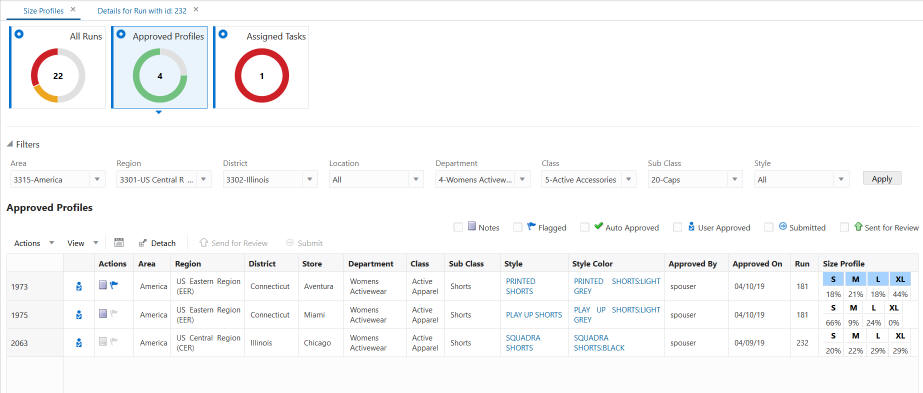The width and height of the screenshot is (923, 393).
Task: Click the Flagged legend flag icon
Action: pos(531,227)
